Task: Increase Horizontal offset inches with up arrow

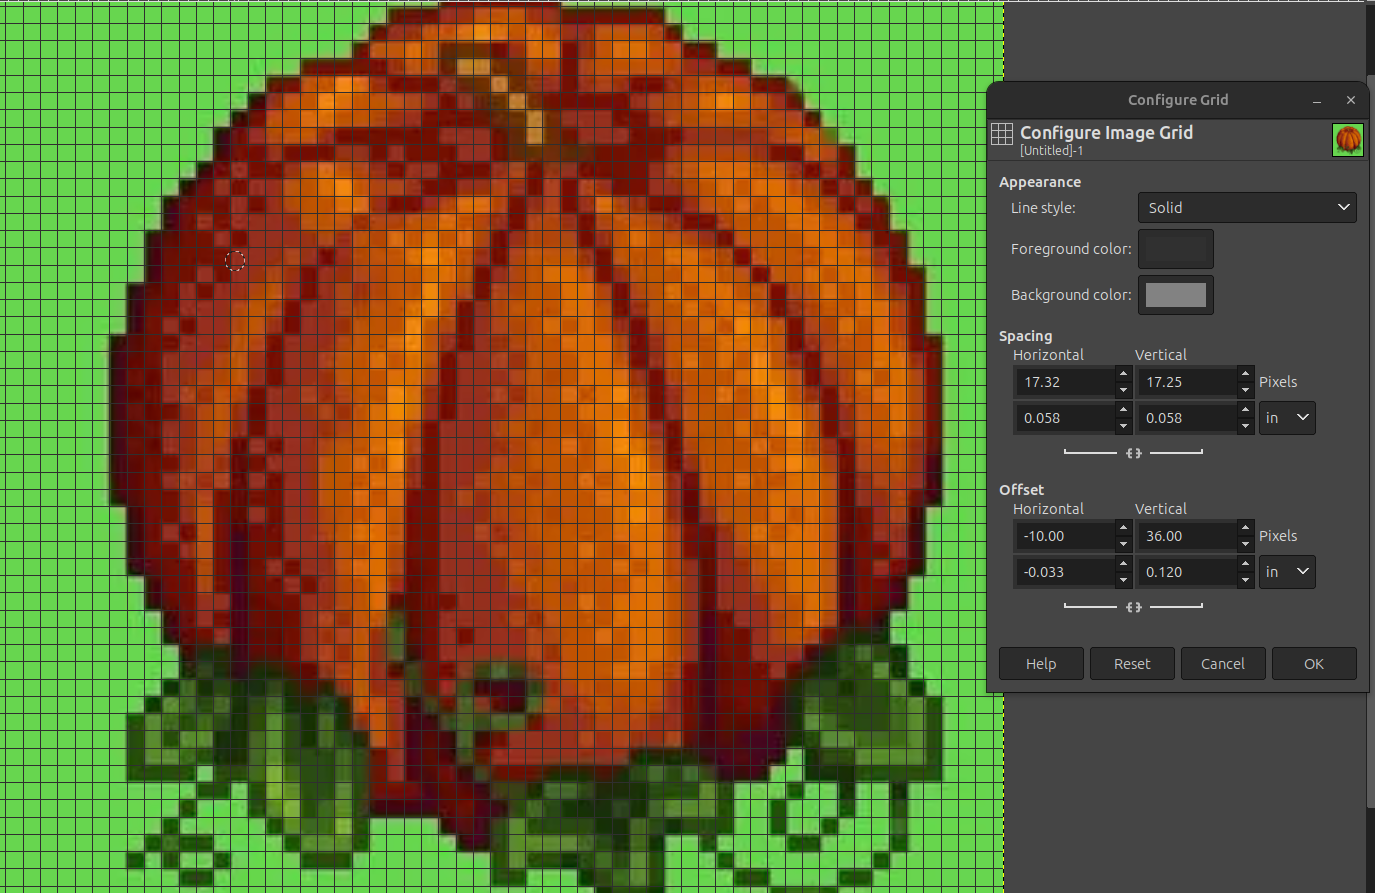Action: (1124, 564)
